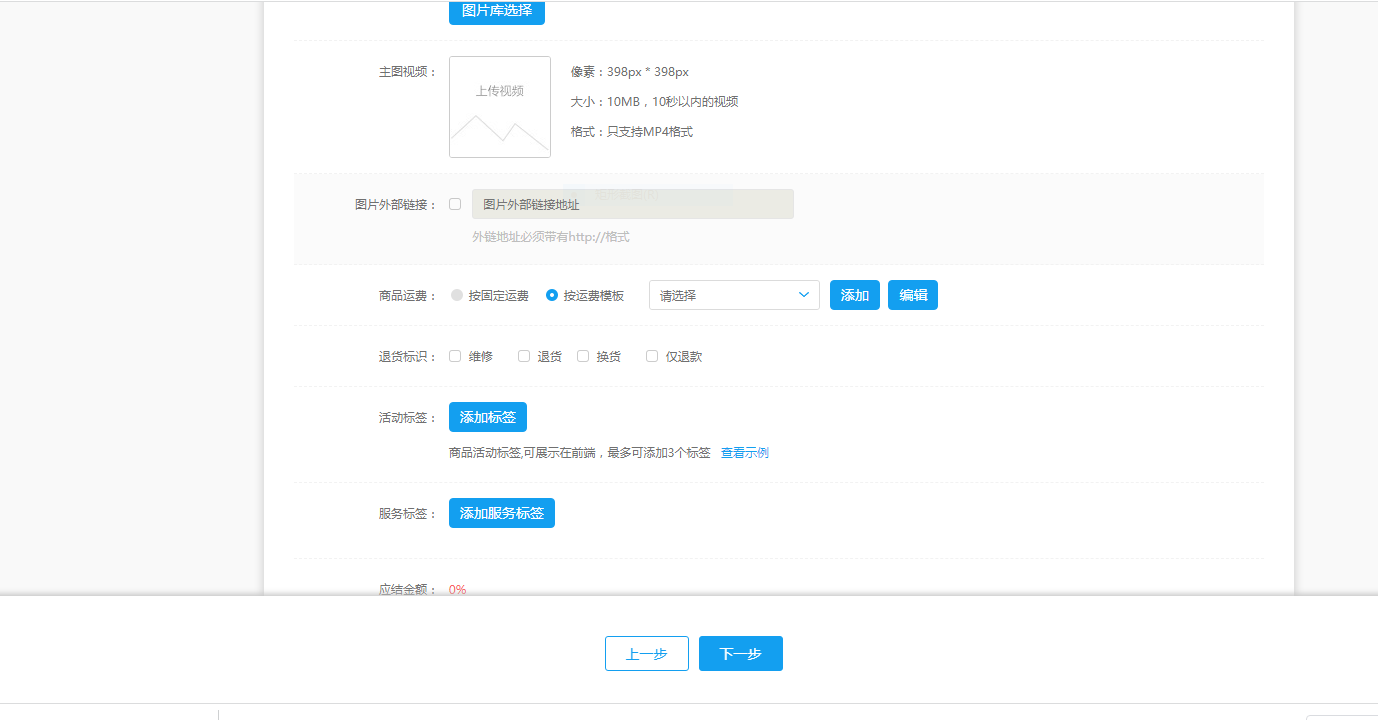Focus the 图片外部链接地址 input field
1378x720 pixels.
pos(632,204)
